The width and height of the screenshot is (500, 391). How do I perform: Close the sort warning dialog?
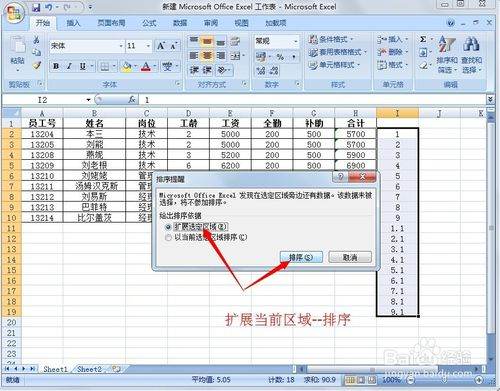(362, 177)
